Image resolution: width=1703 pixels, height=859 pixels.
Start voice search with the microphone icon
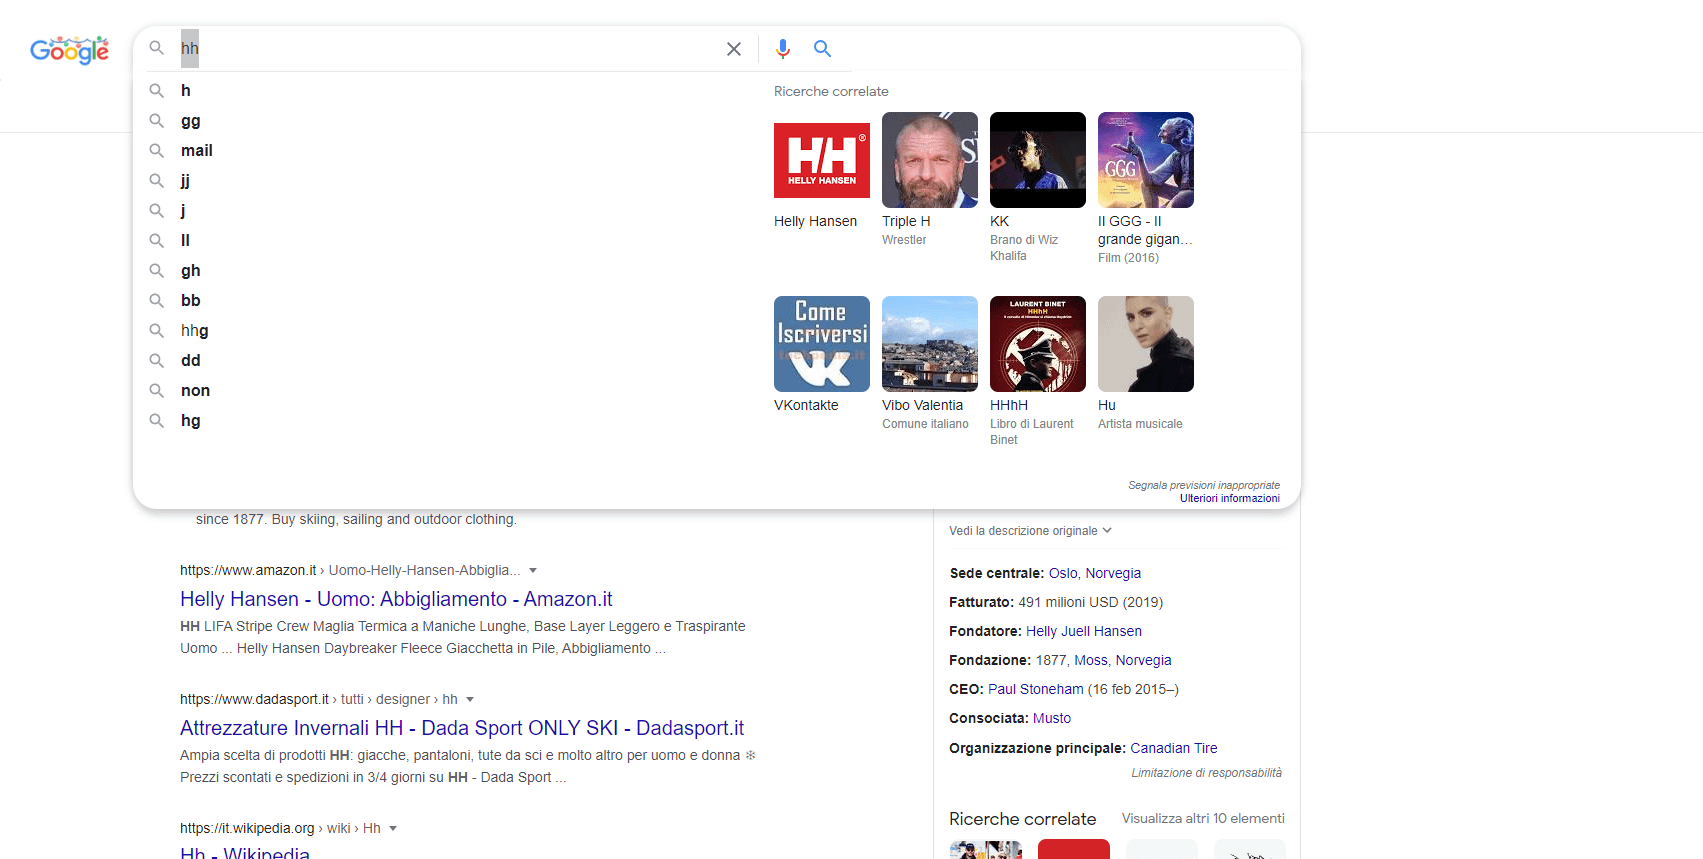point(783,48)
